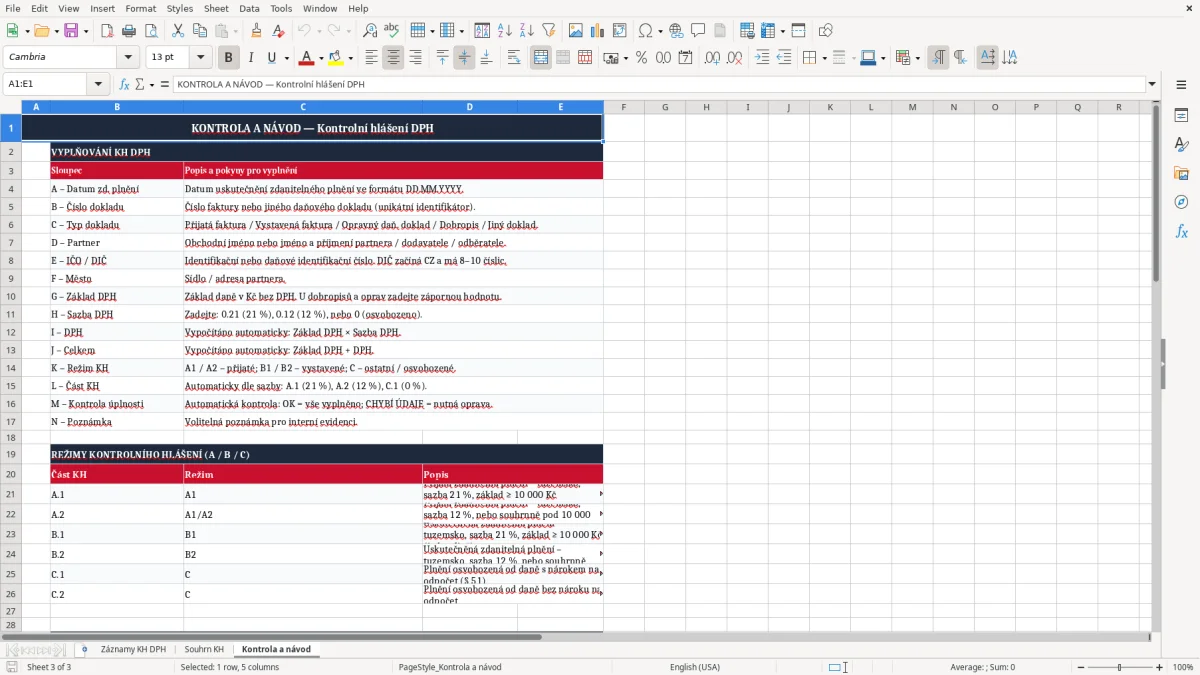Viewport: 1200px width, 675px height.
Task: Click the Format as Percent icon
Action: (641, 58)
